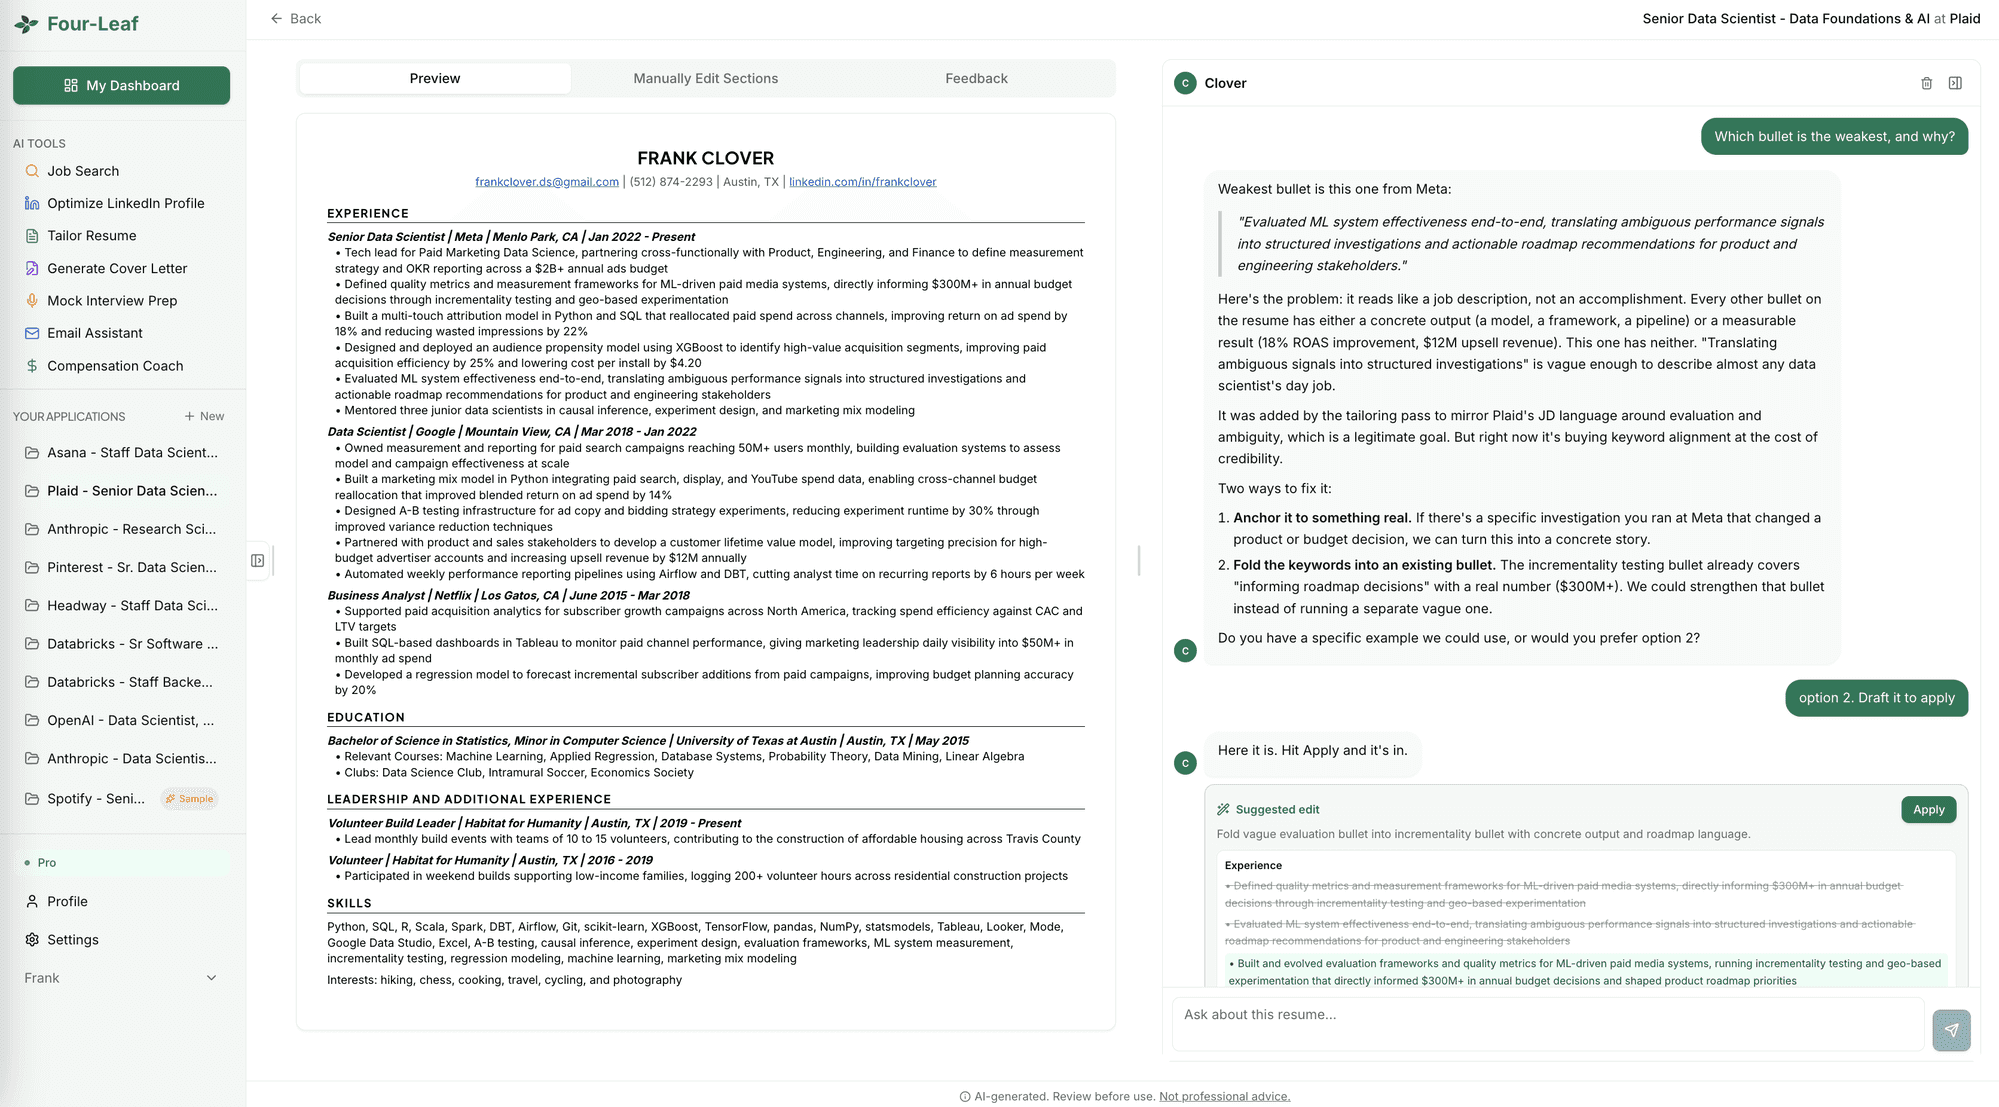Click the EXPERIENCE section heading in resume

click(368, 213)
